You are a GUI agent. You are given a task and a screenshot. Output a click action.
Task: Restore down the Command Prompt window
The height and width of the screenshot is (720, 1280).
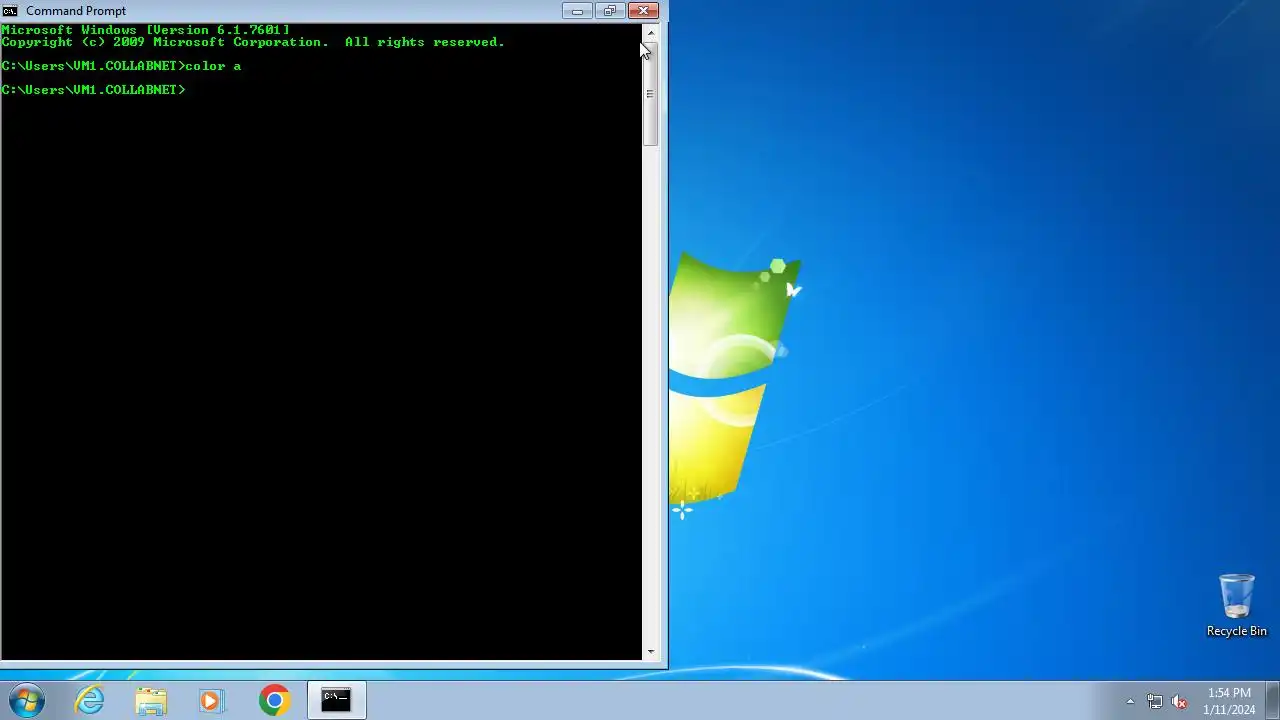pyautogui.click(x=609, y=11)
